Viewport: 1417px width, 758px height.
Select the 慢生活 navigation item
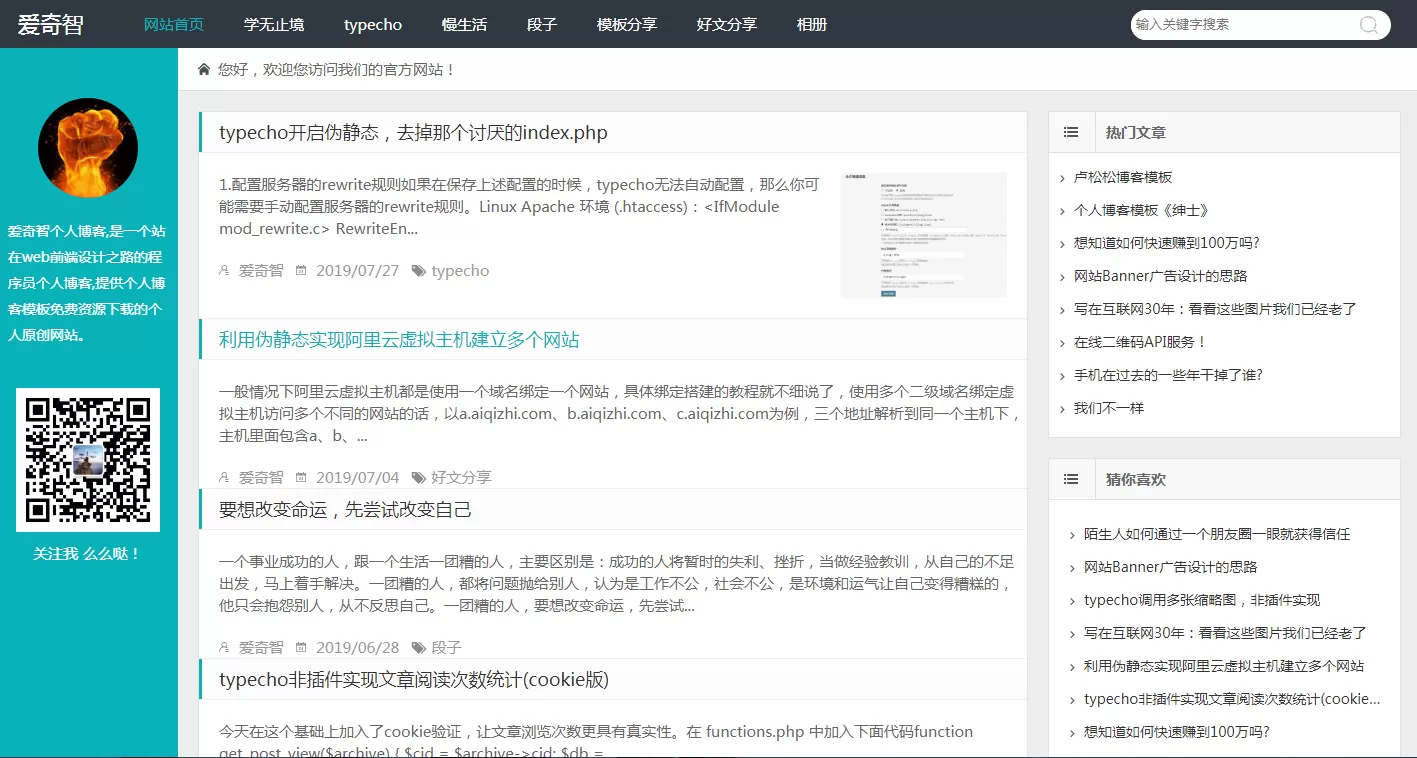(x=464, y=24)
